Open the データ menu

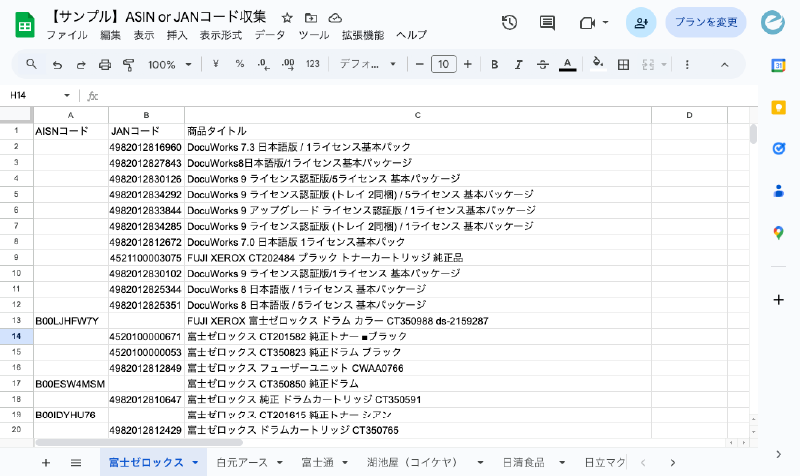(269, 35)
